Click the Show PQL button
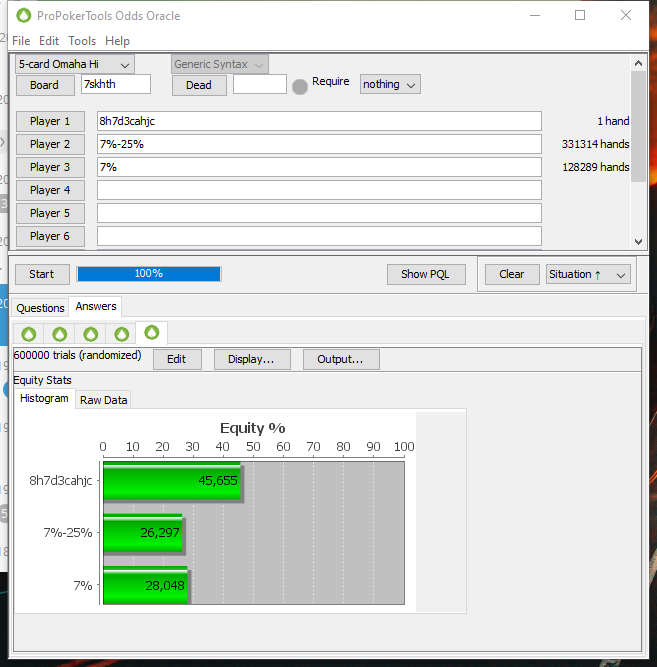The image size is (657, 667). (426, 274)
